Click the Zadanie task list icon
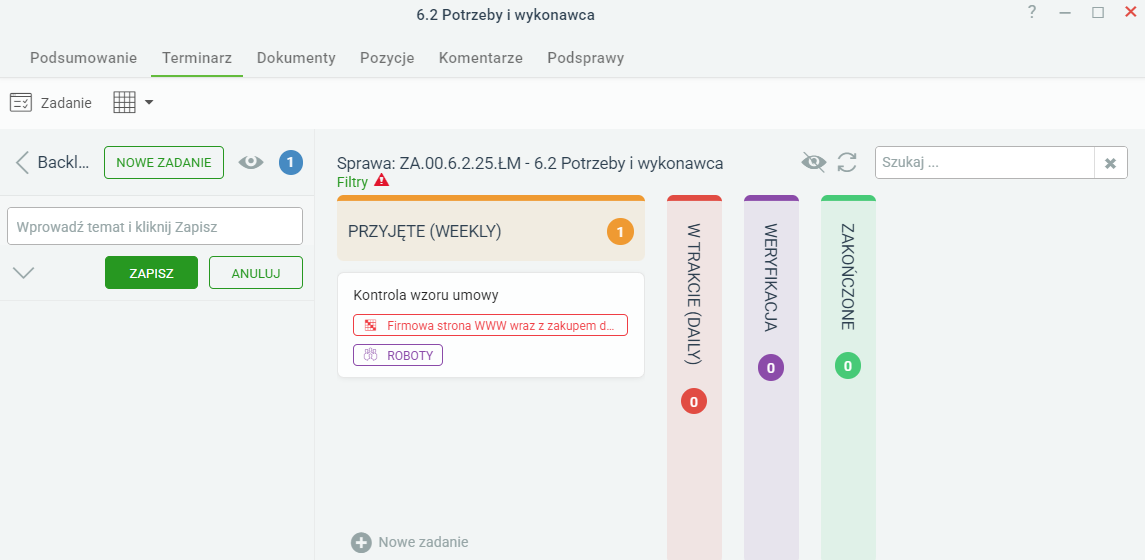Screen dimensions: 1145x560 click(x=20, y=103)
